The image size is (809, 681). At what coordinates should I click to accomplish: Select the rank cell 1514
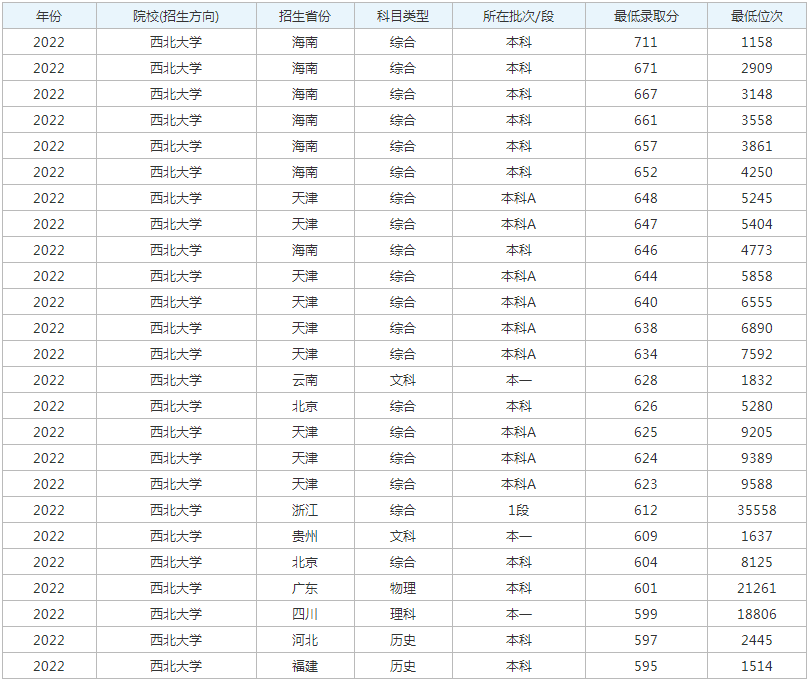coord(757,666)
